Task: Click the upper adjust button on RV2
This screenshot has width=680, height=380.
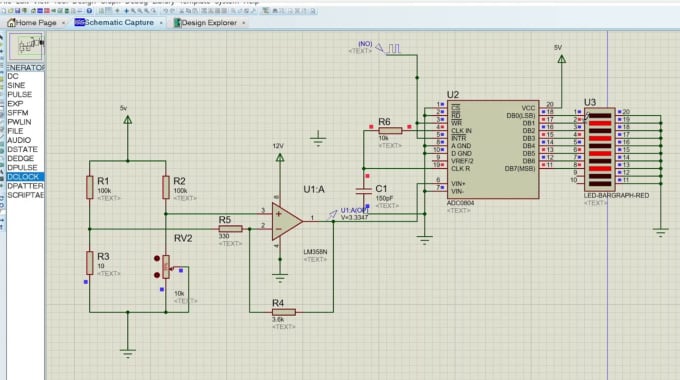Action: [x=157, y=259]
